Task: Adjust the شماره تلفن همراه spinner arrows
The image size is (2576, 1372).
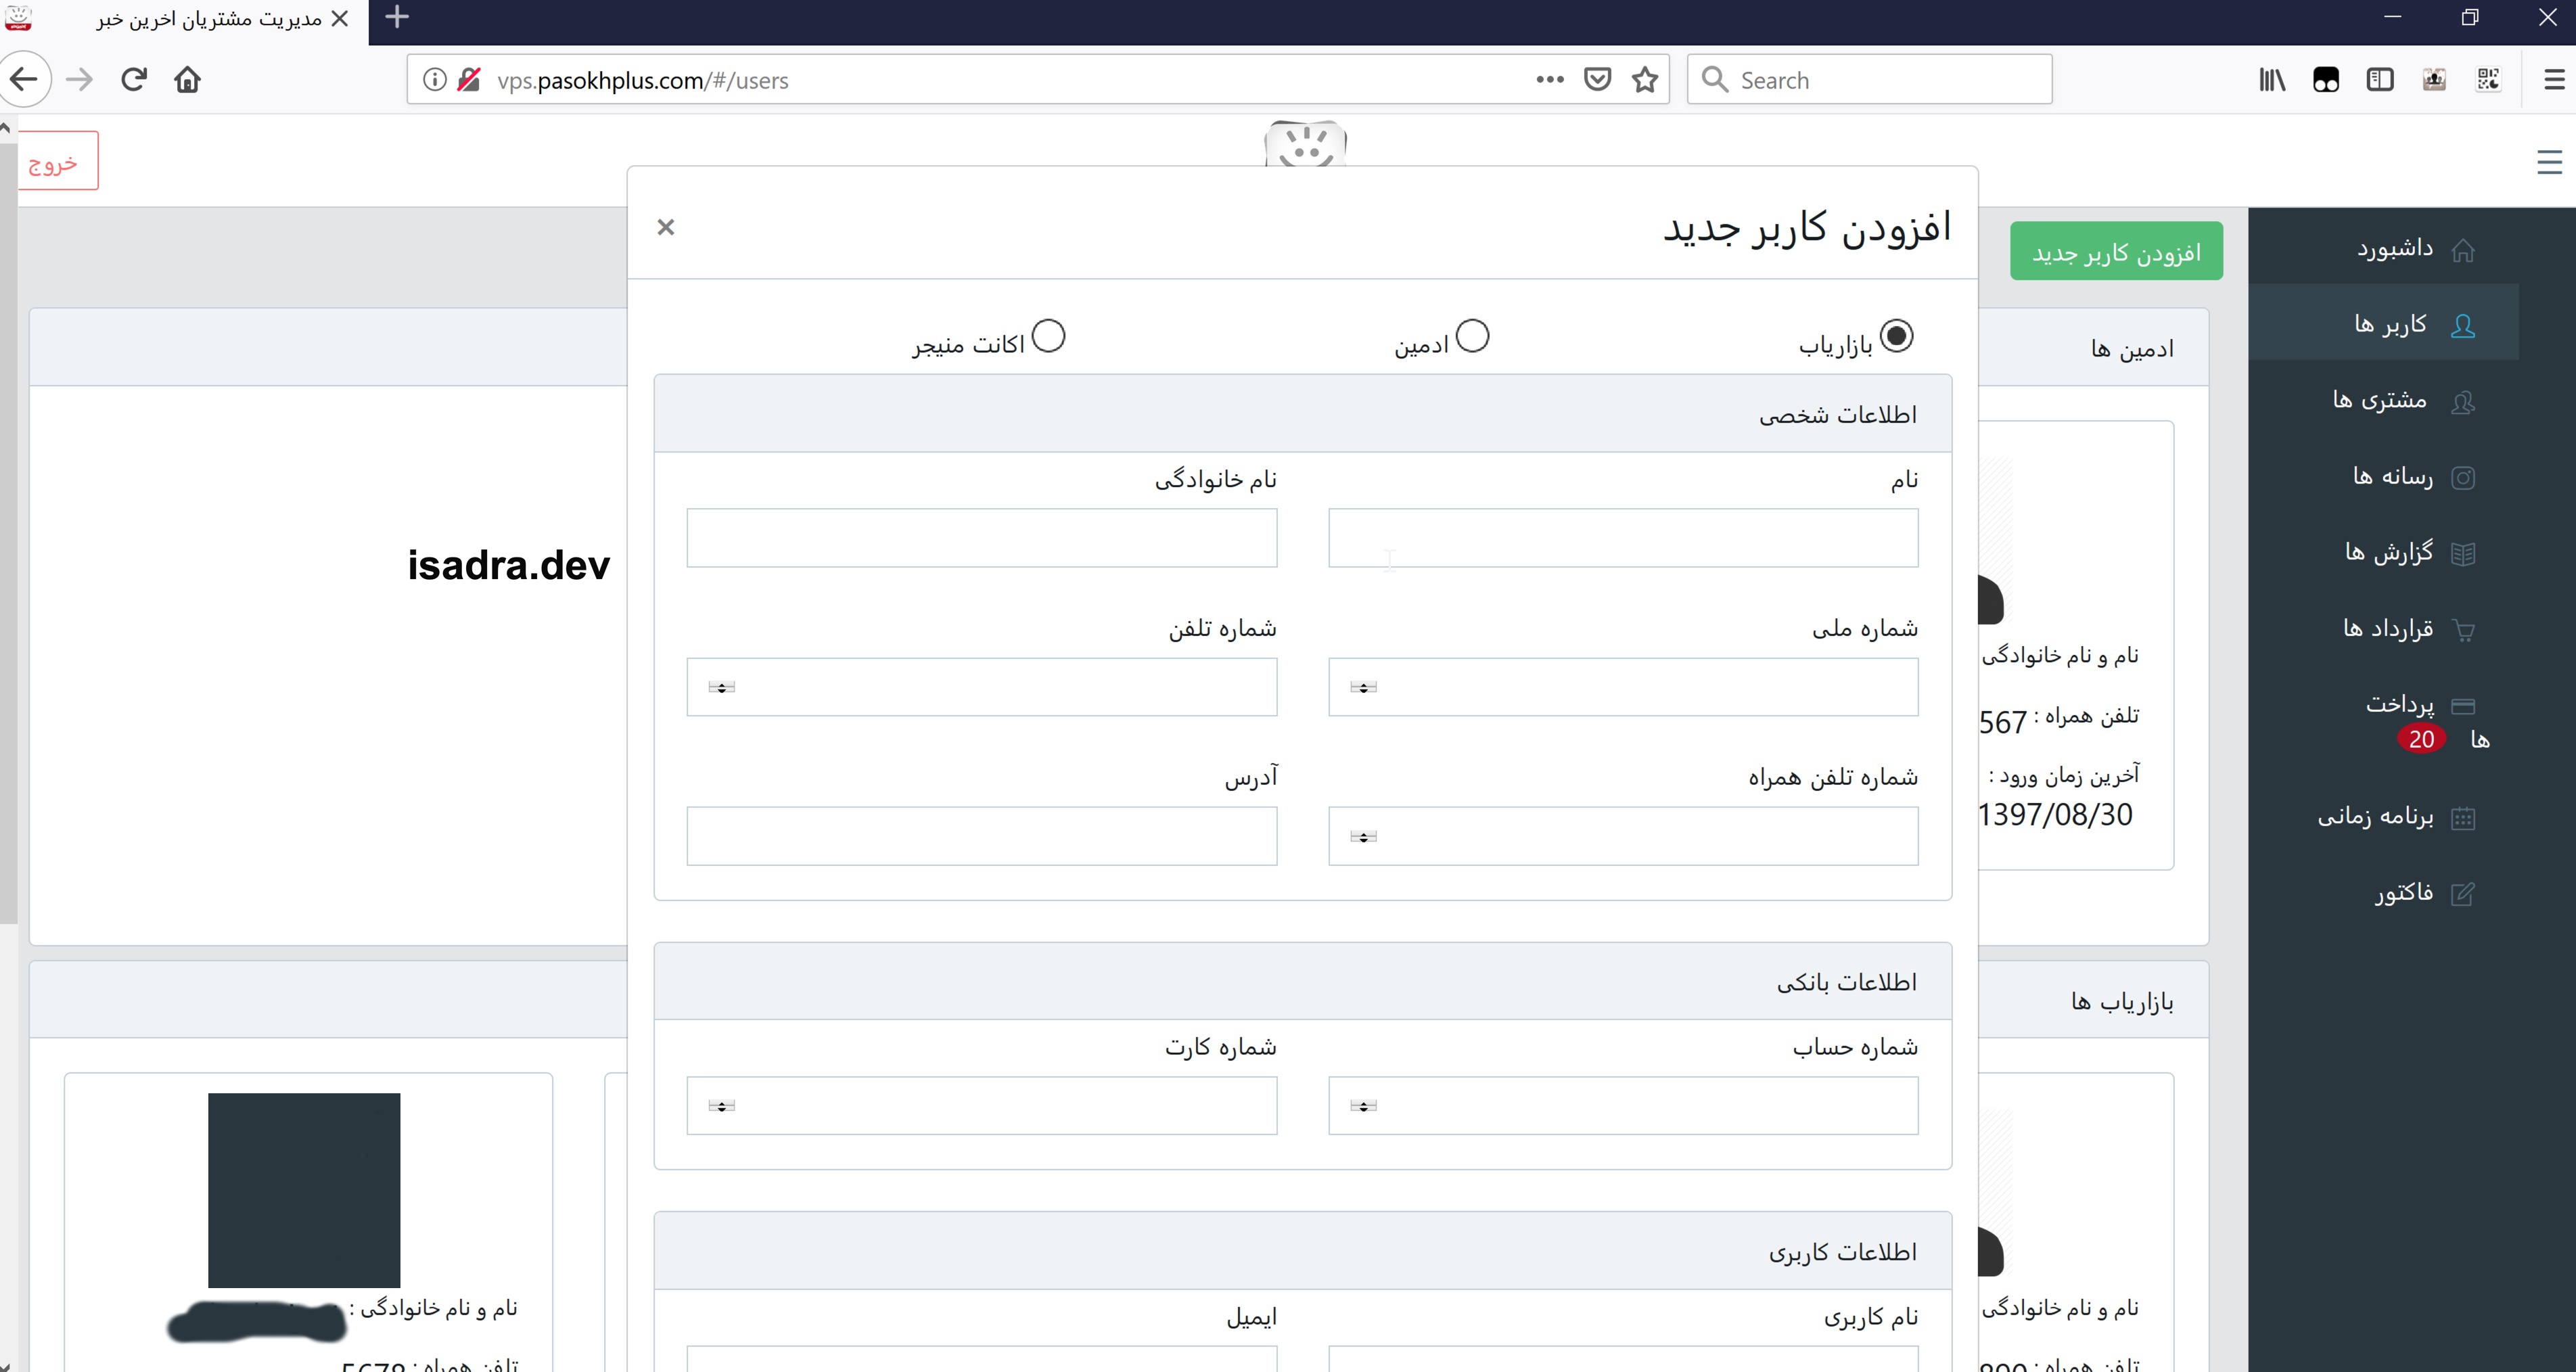Action: pyautogui.click(x=1363, y=836)
